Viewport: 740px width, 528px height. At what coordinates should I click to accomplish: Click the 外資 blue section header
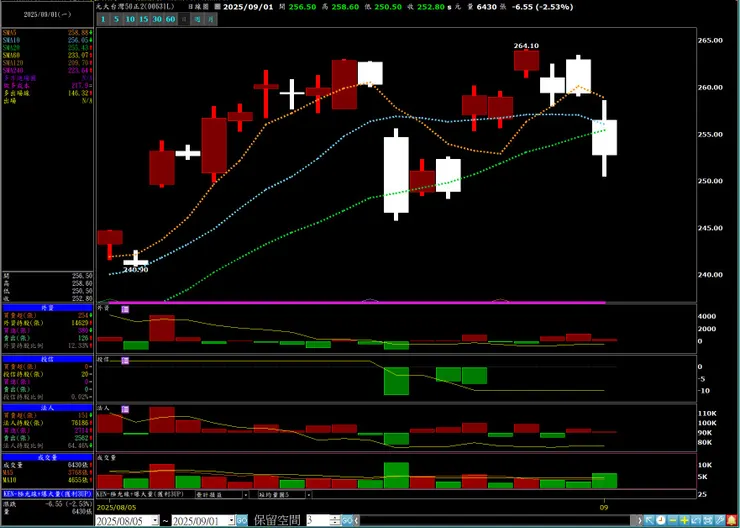point(47,308)
